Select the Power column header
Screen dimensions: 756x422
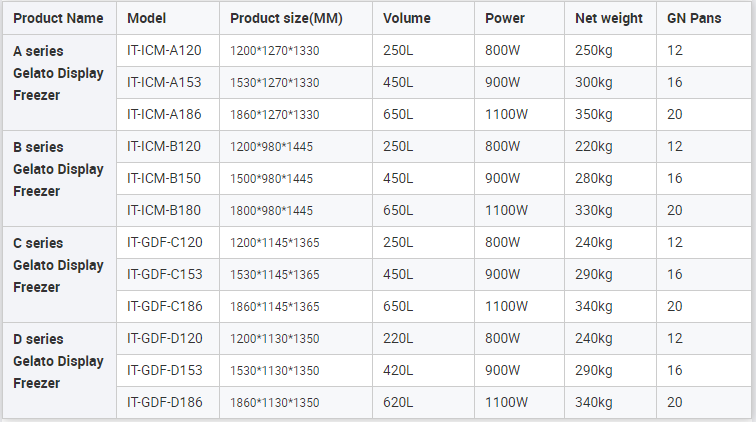tap(504, 18)
